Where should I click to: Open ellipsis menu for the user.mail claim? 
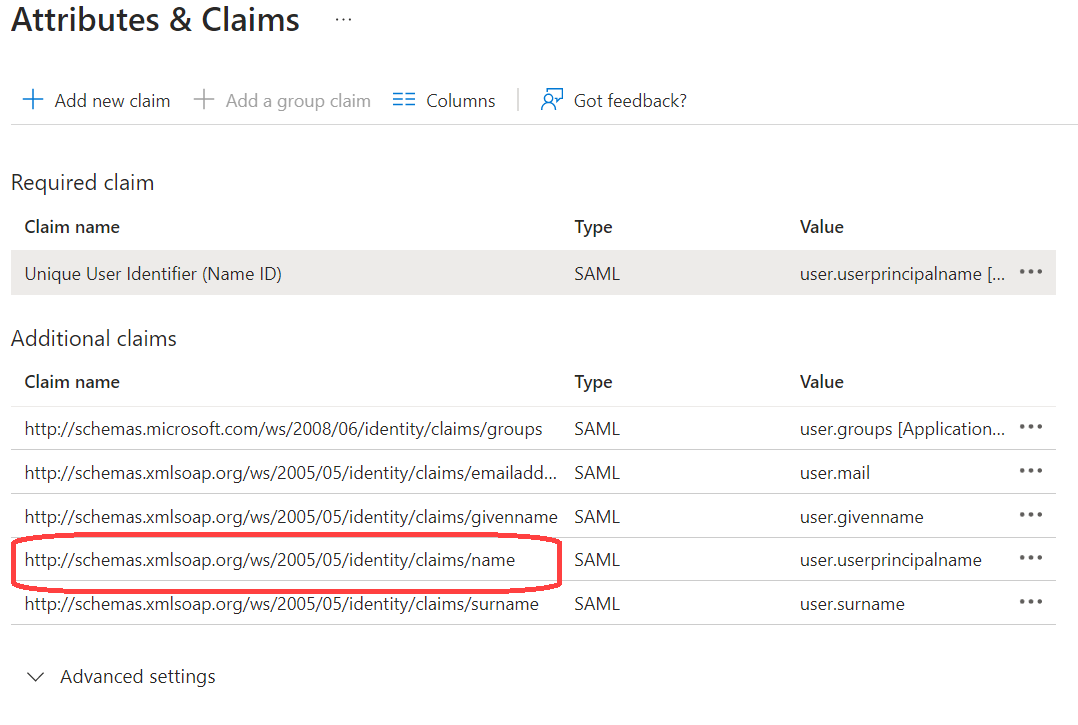pos(1030,472)
